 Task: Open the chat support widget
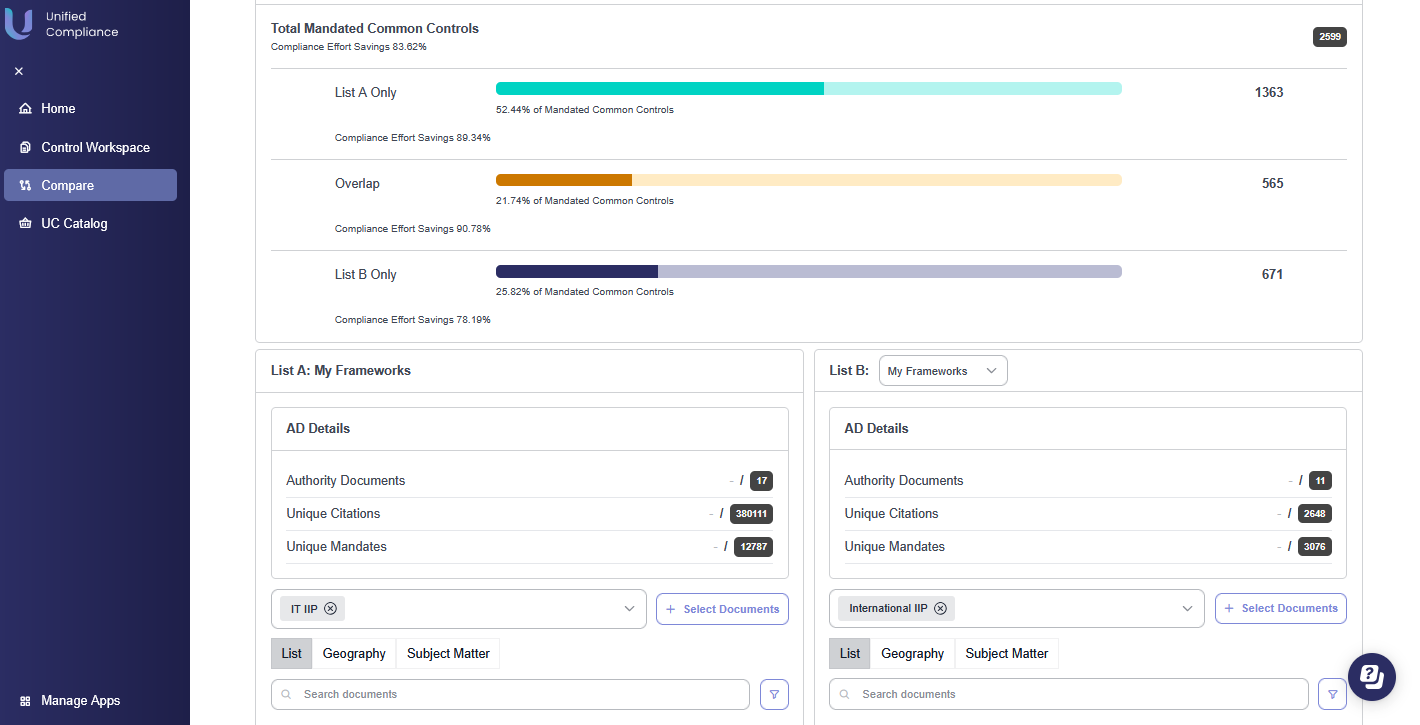(x=1371, y=677)
